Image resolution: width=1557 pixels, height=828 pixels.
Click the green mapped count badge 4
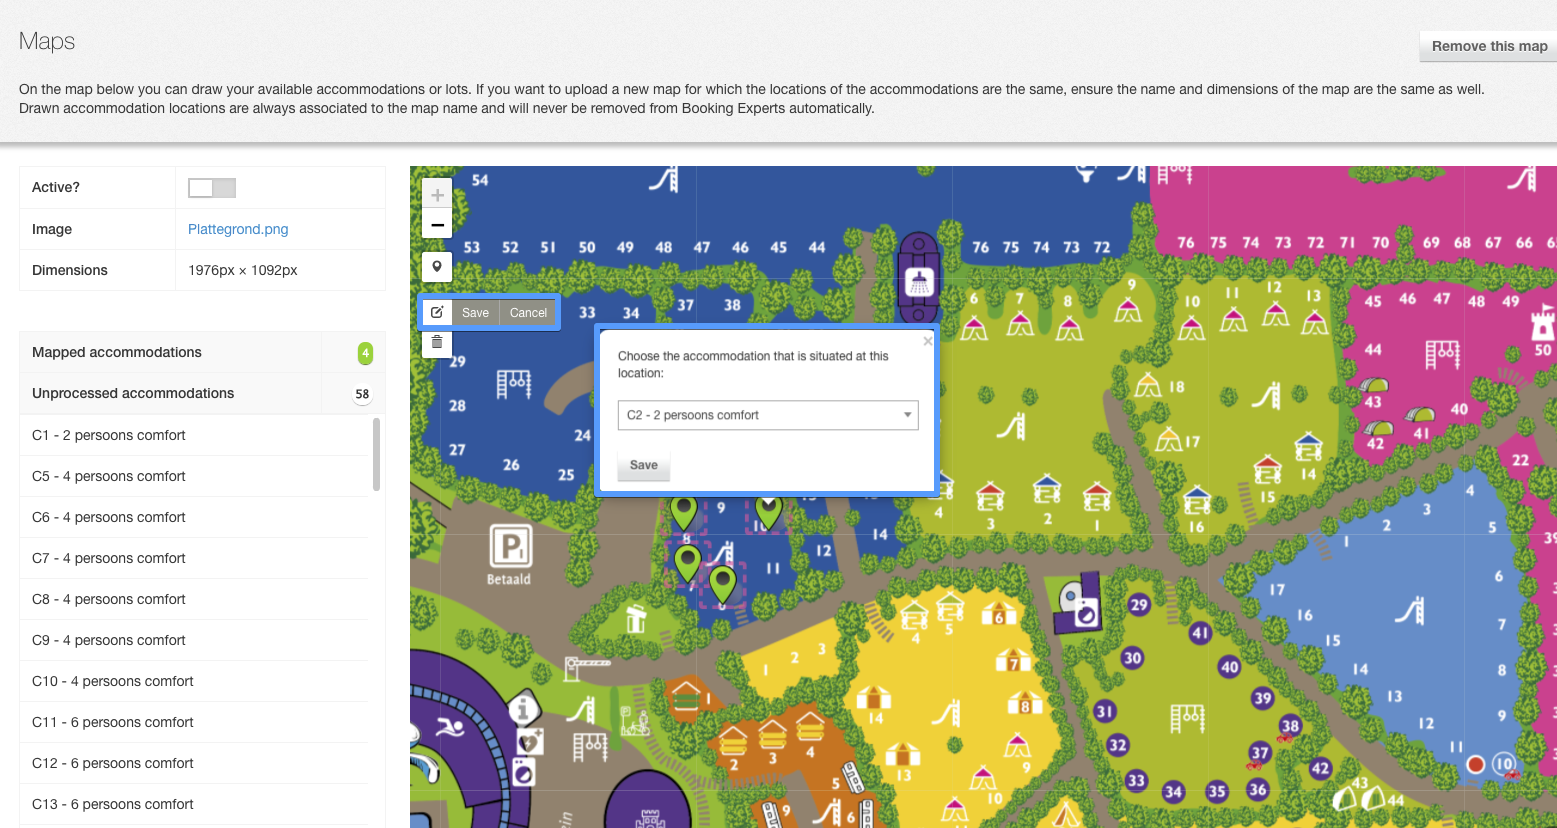(365, 353)
